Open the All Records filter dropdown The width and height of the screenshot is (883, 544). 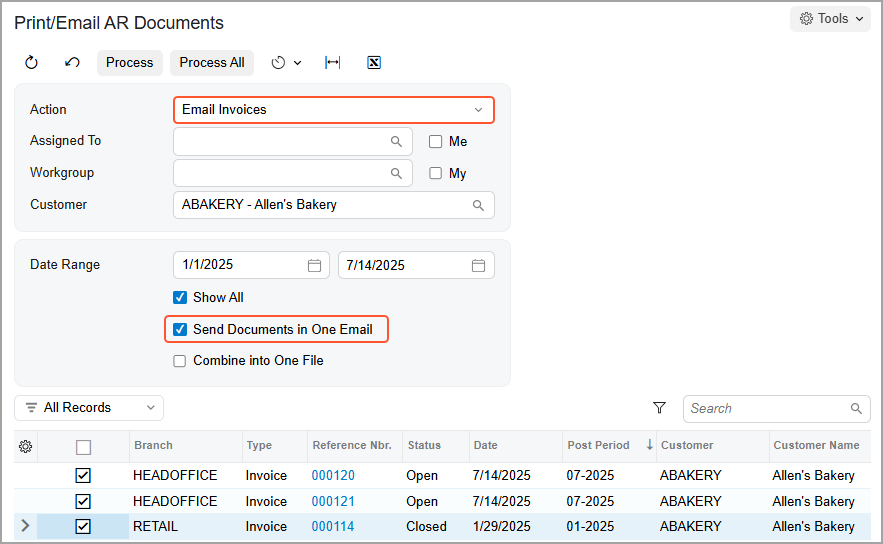(89, 408)
